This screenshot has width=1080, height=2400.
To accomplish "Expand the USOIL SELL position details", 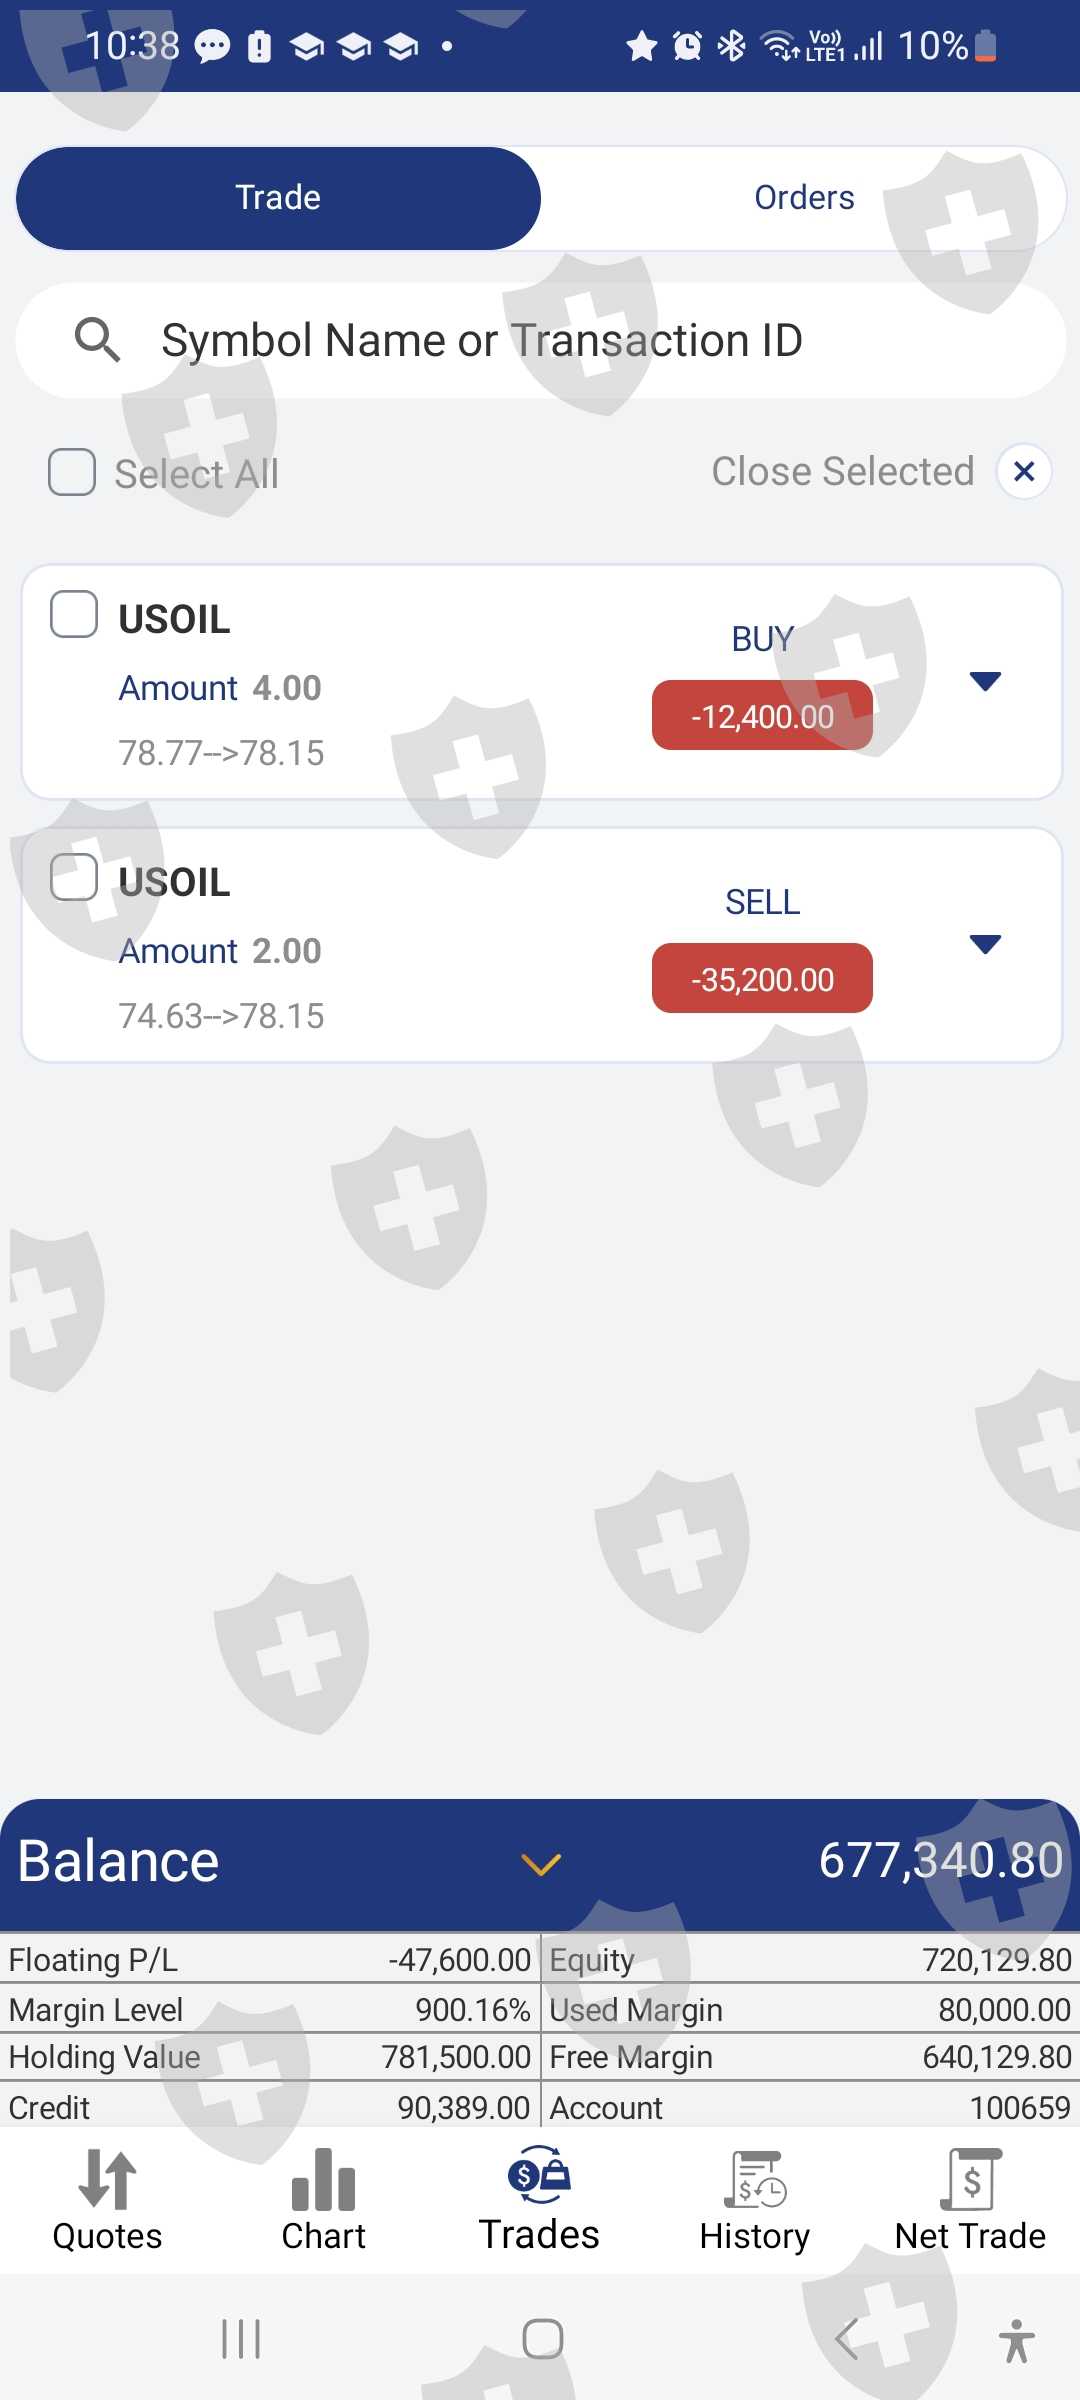I will click(x=985, y=945).
